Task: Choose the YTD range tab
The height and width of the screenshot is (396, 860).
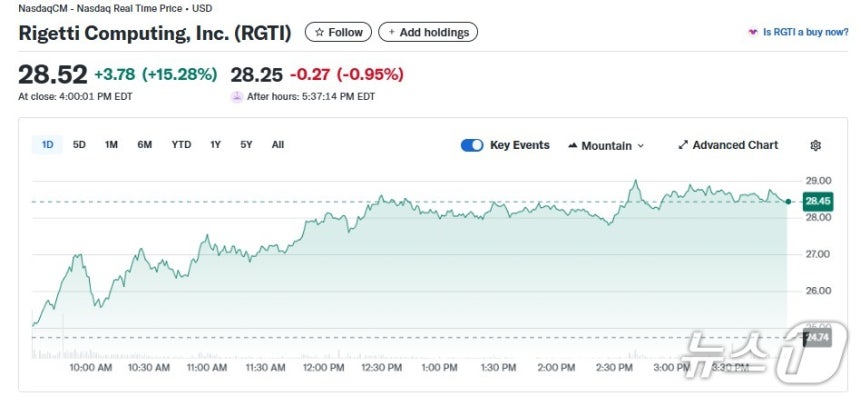Action: tap(181, 145)
